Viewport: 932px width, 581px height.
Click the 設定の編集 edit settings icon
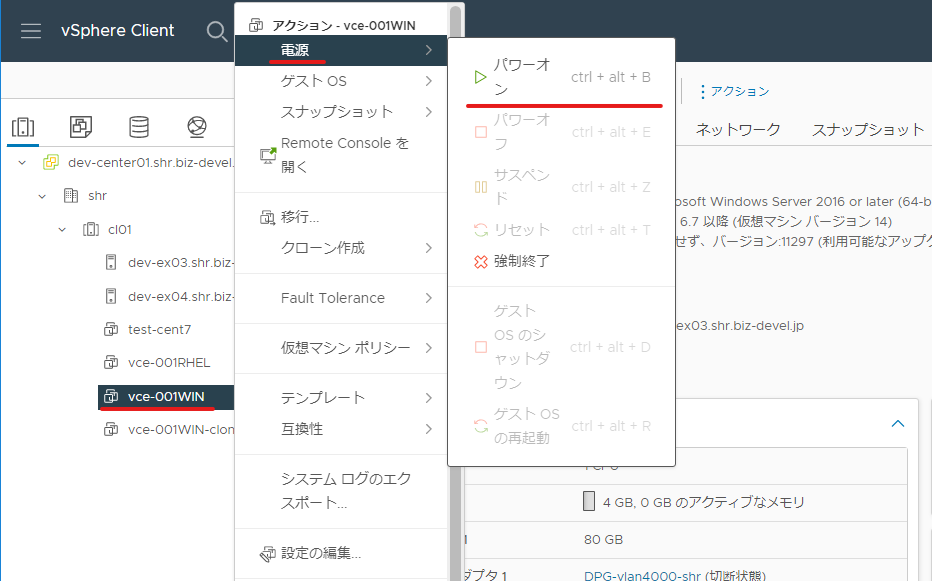point(267,554)
